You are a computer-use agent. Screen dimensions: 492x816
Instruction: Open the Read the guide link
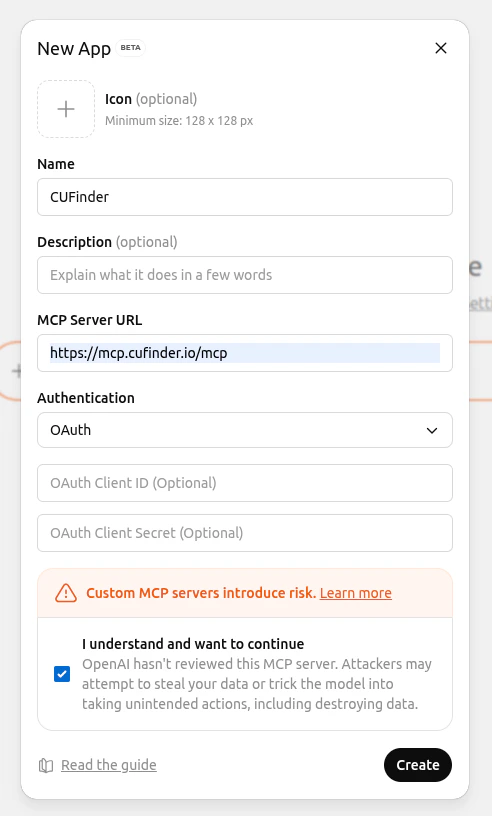109,765
